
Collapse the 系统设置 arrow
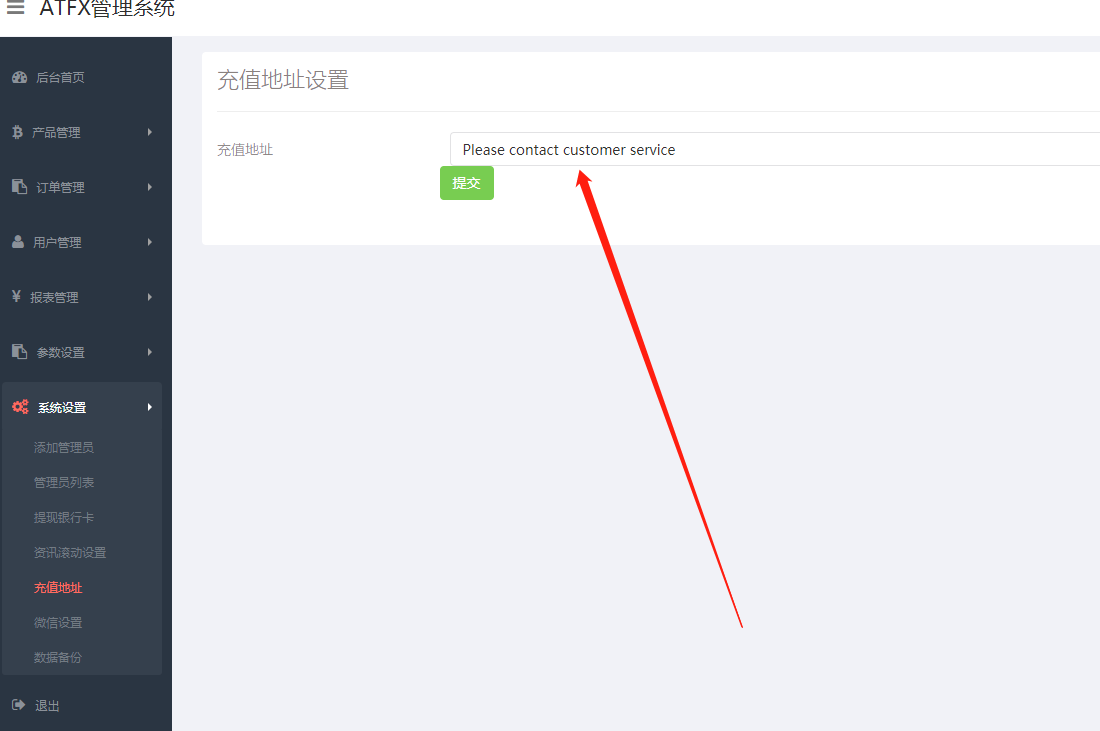click(x=149, y=407)
